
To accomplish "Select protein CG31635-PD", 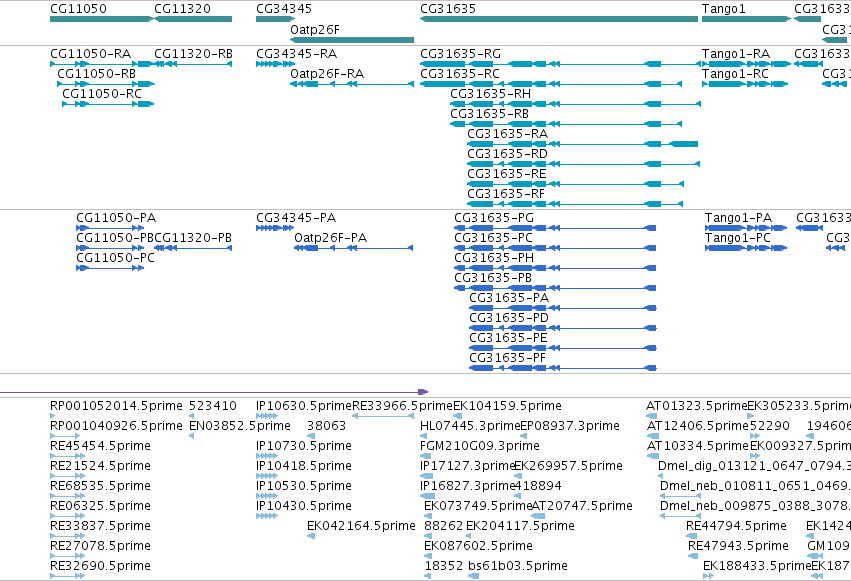I will [x=563, y=328].
